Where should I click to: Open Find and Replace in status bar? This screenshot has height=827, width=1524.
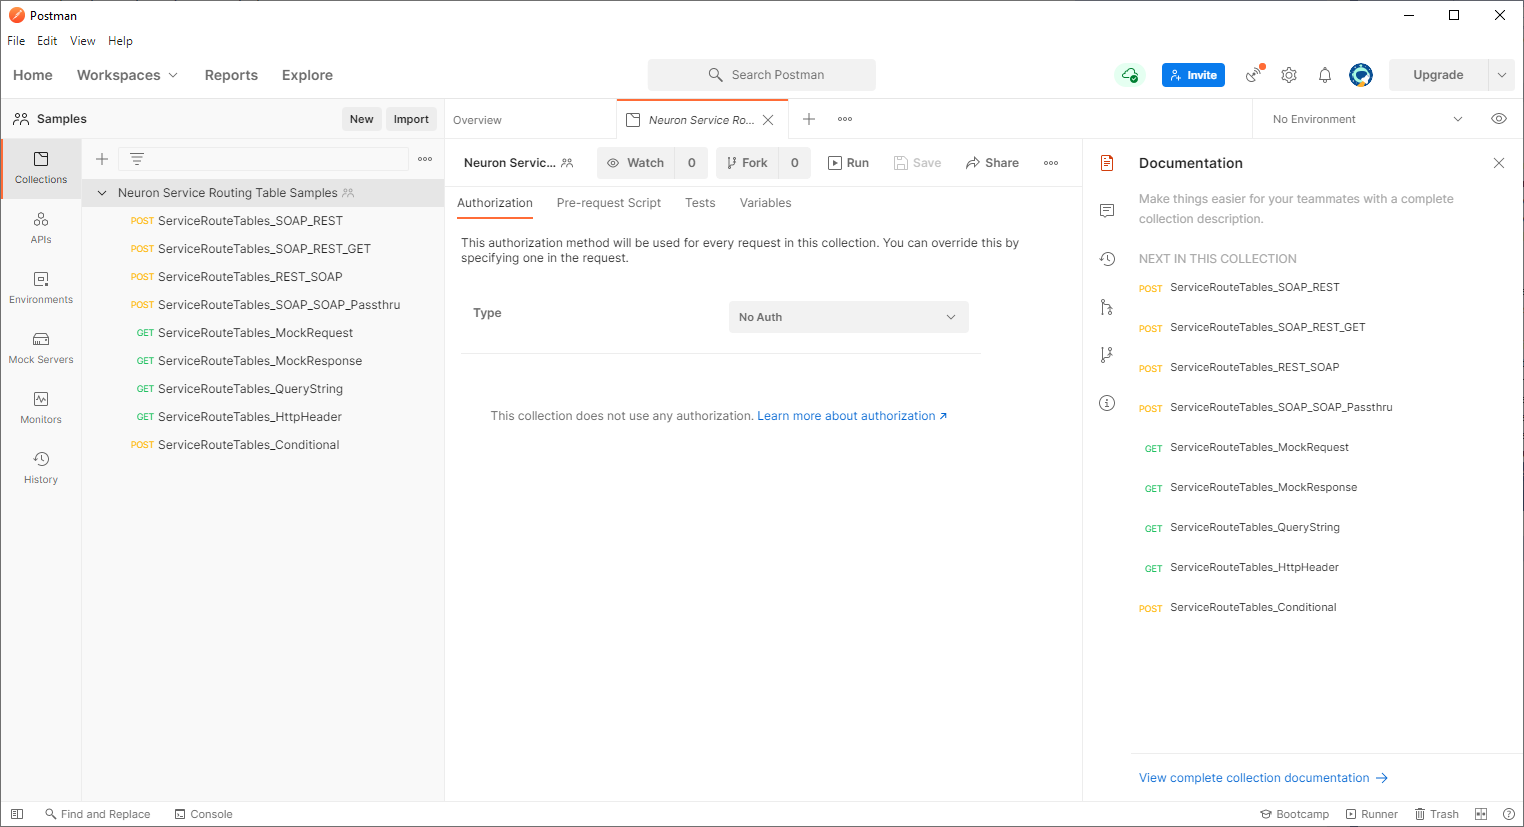point(98,814)
